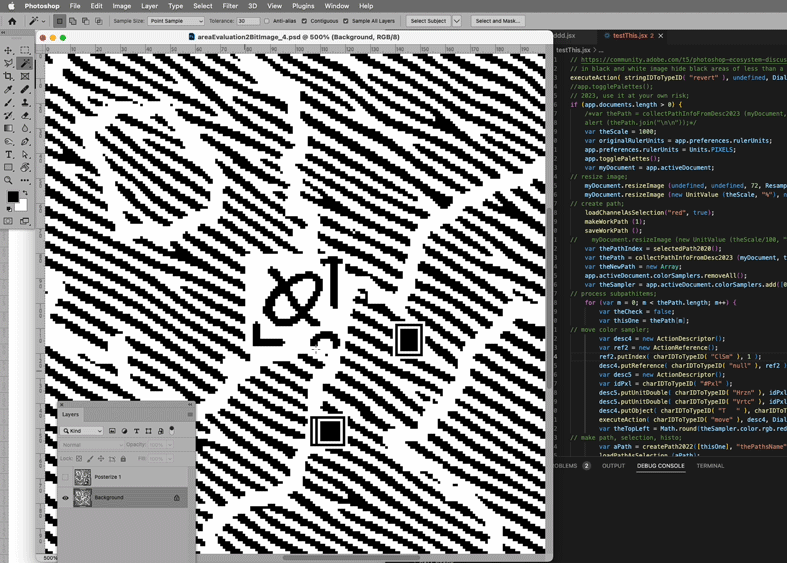This screenshot has height=563, width=787.
Task: Filter for adjustment layers in Layers panel
Action: 124,431
